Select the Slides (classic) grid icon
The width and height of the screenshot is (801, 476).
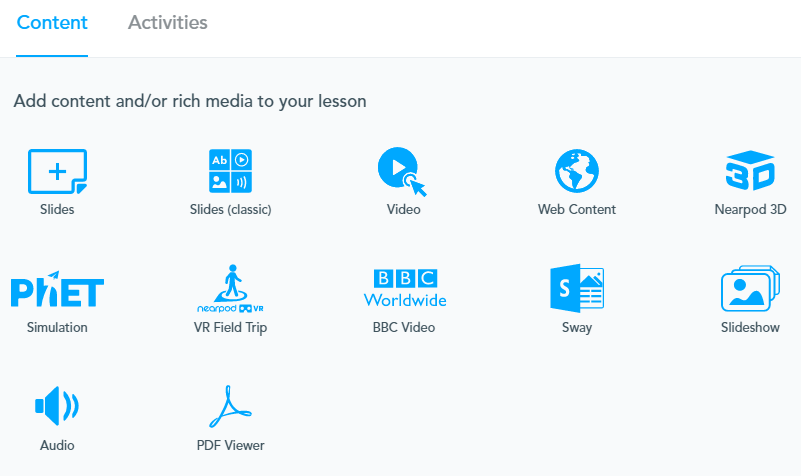[x=230, y=171]
